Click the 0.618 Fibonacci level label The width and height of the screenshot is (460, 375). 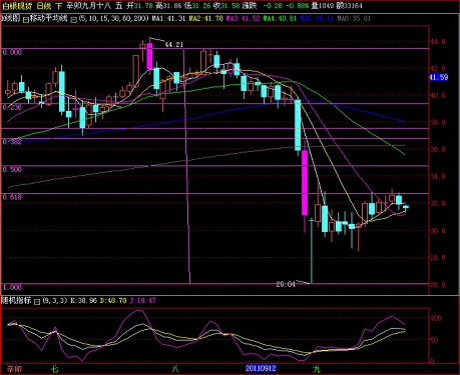click(12, 197)
